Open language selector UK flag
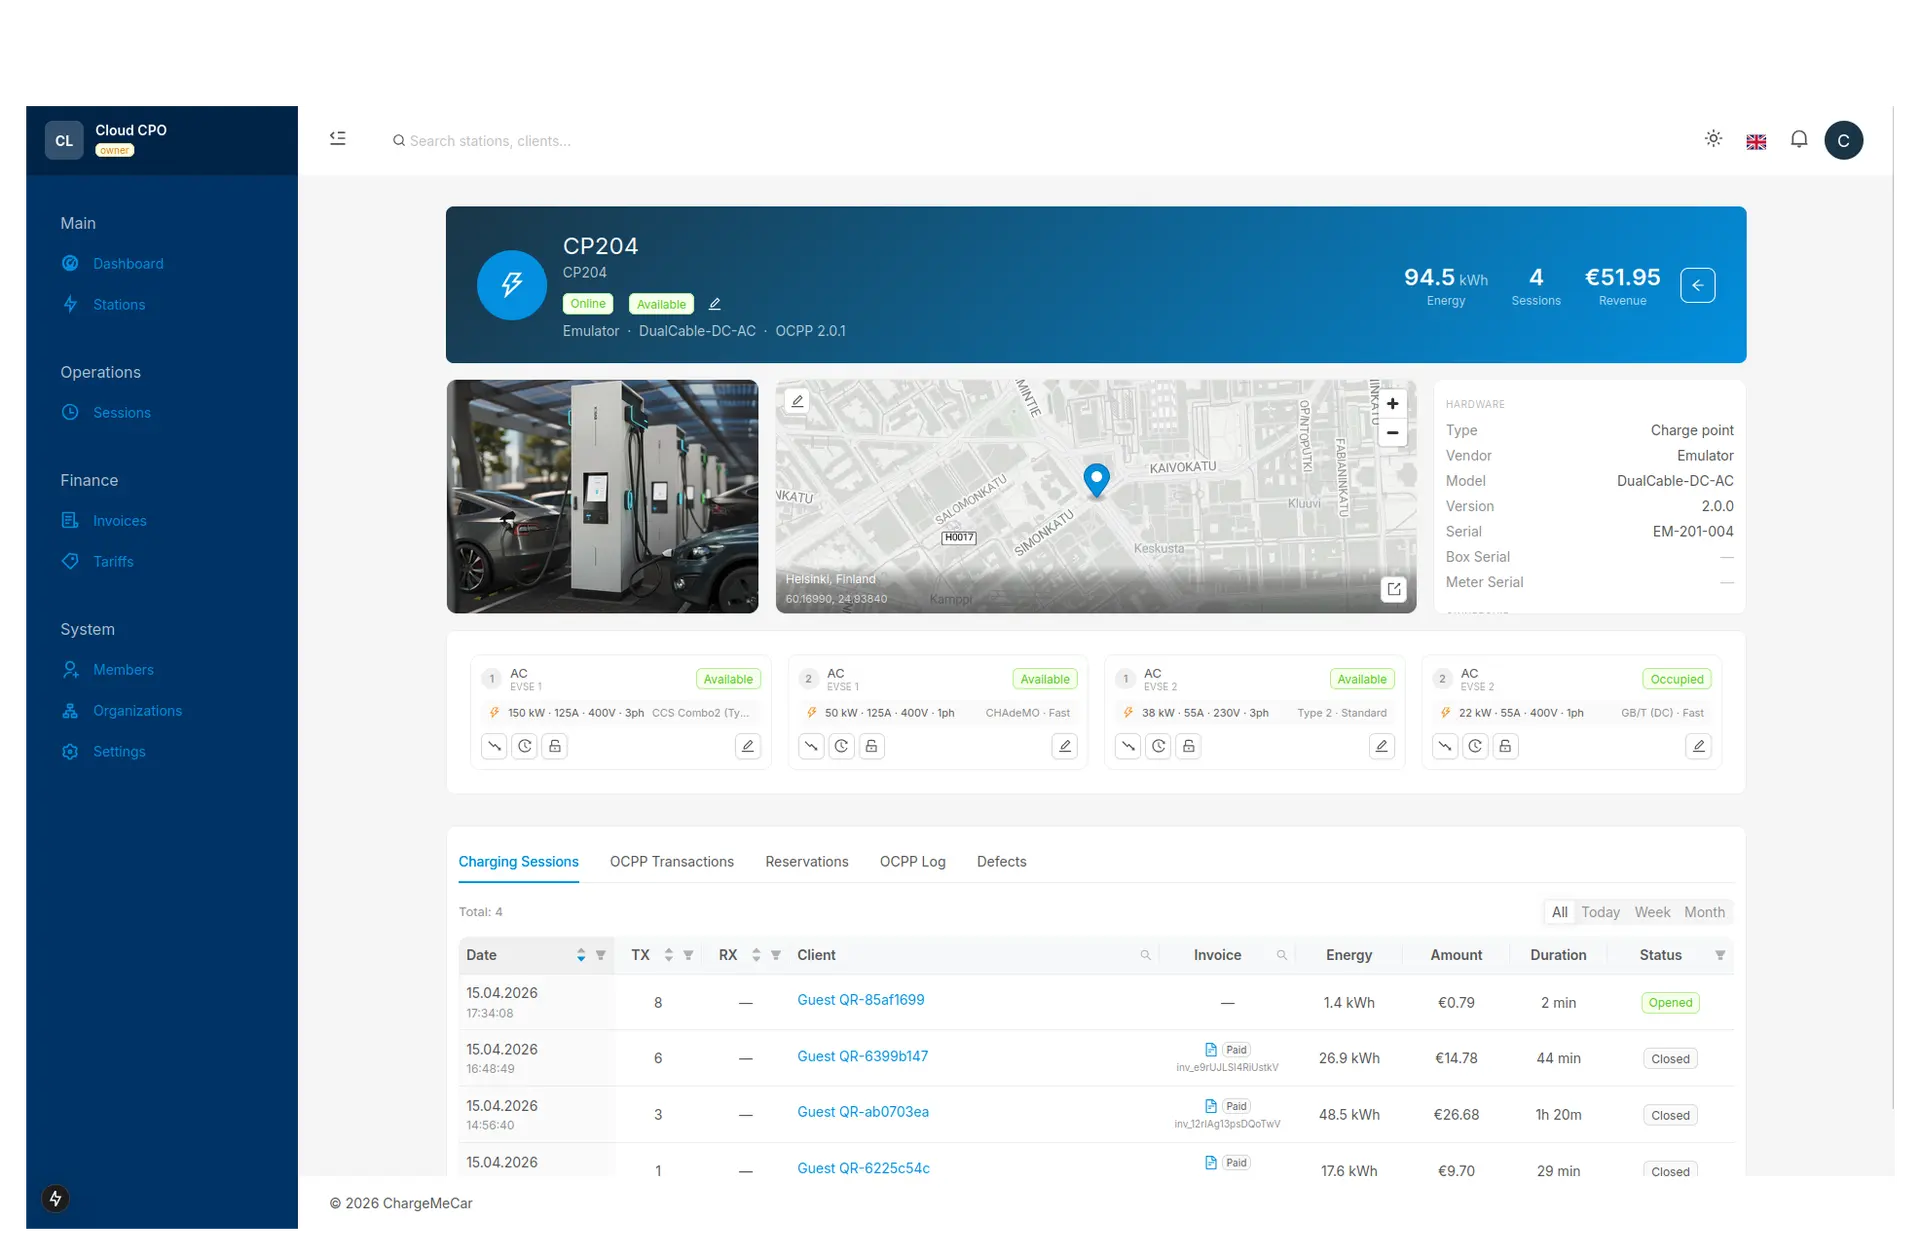This screenshot has width=1920, height=1257. 1756,141
